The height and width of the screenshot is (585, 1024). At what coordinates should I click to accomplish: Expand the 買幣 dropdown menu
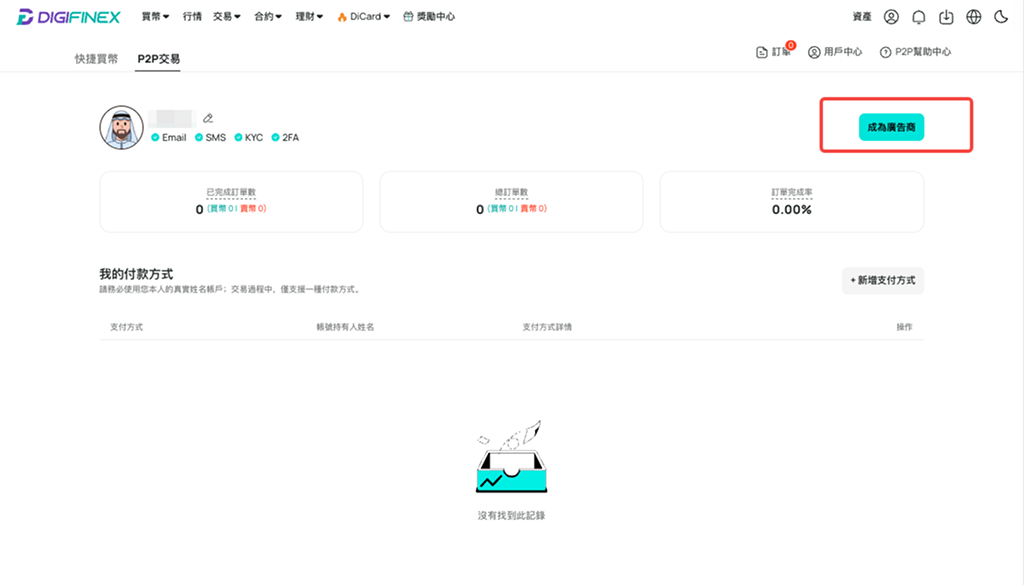click(x=155, y=17)
